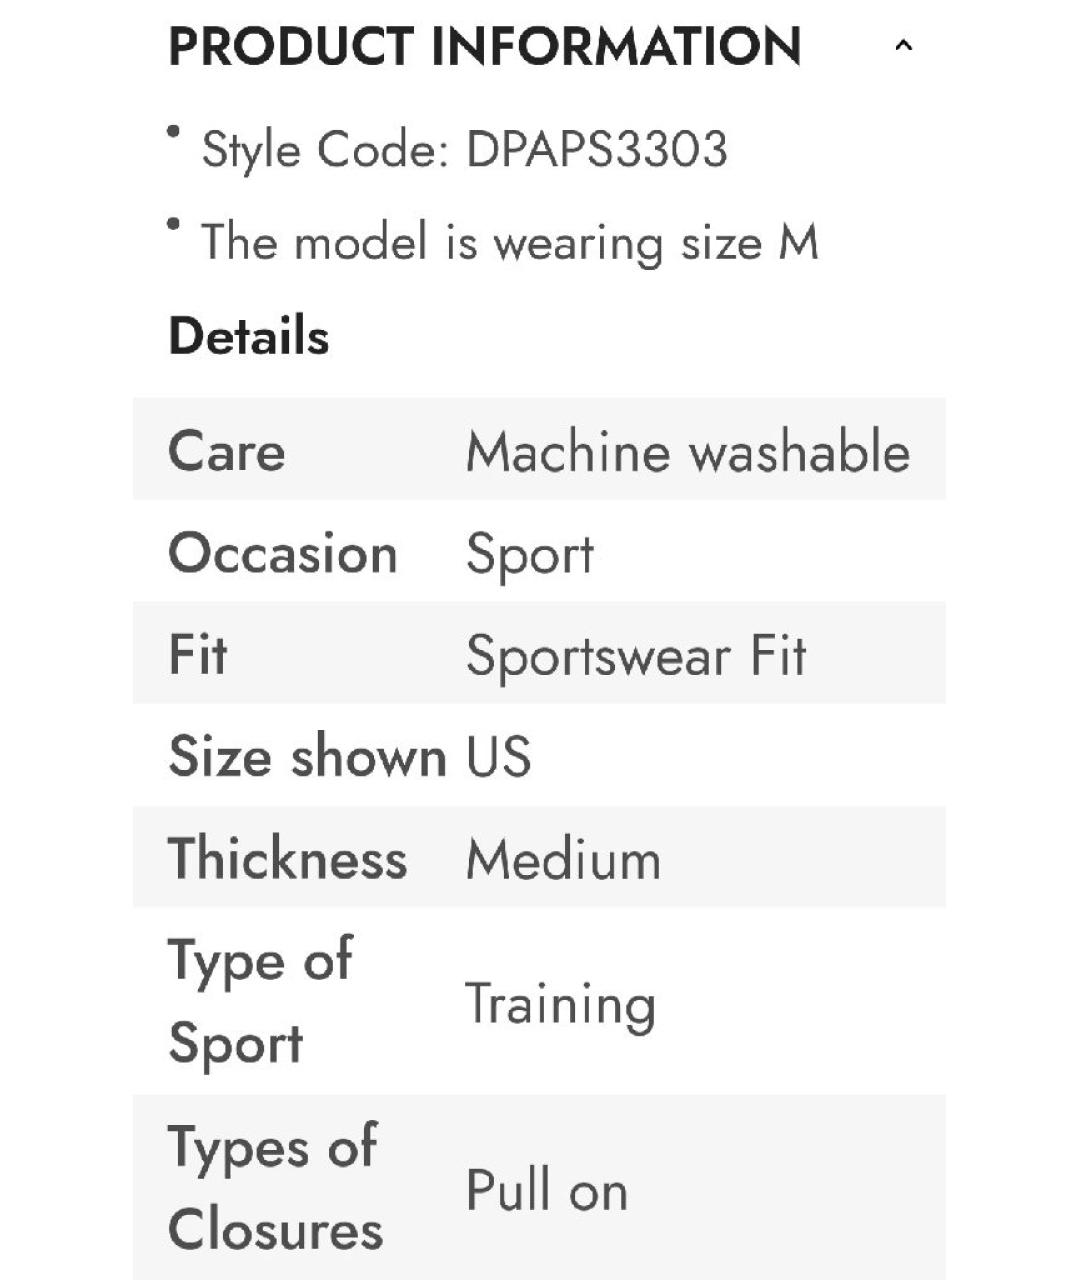This screenshot has height=1280, width=1080.
Task: Click the Thickness row label
Action: coord(288,858)
